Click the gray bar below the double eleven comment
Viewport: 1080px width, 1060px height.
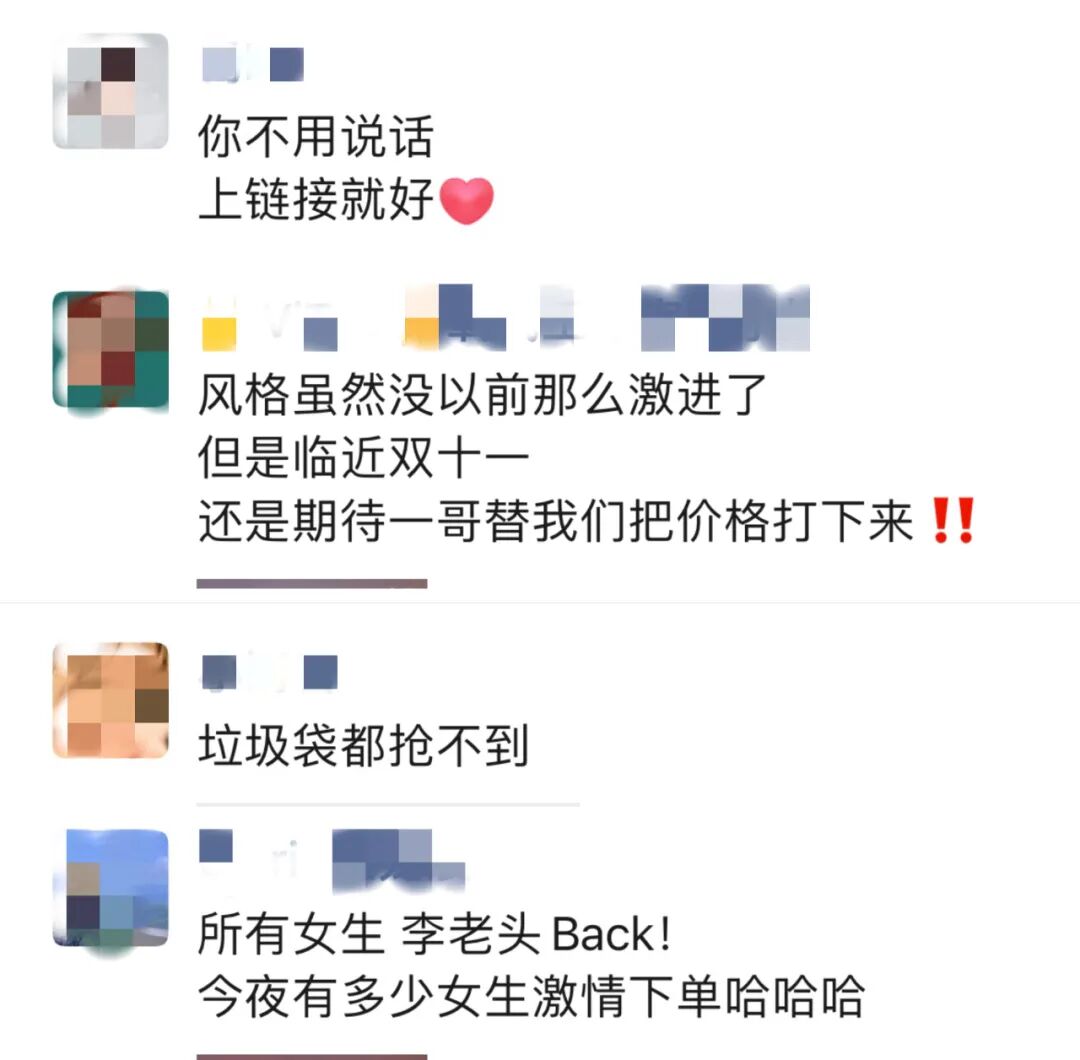coord(312,584)
